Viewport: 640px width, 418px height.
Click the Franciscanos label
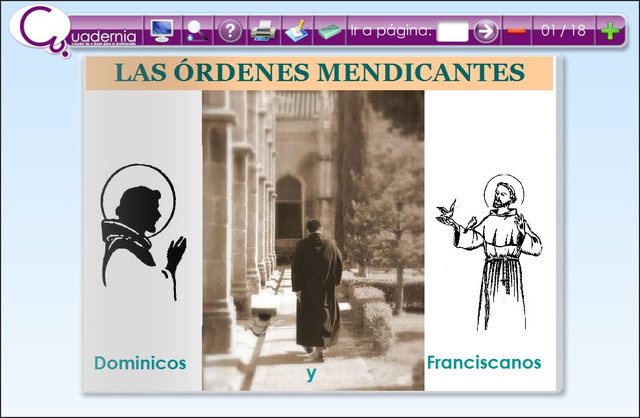[484, 362]
